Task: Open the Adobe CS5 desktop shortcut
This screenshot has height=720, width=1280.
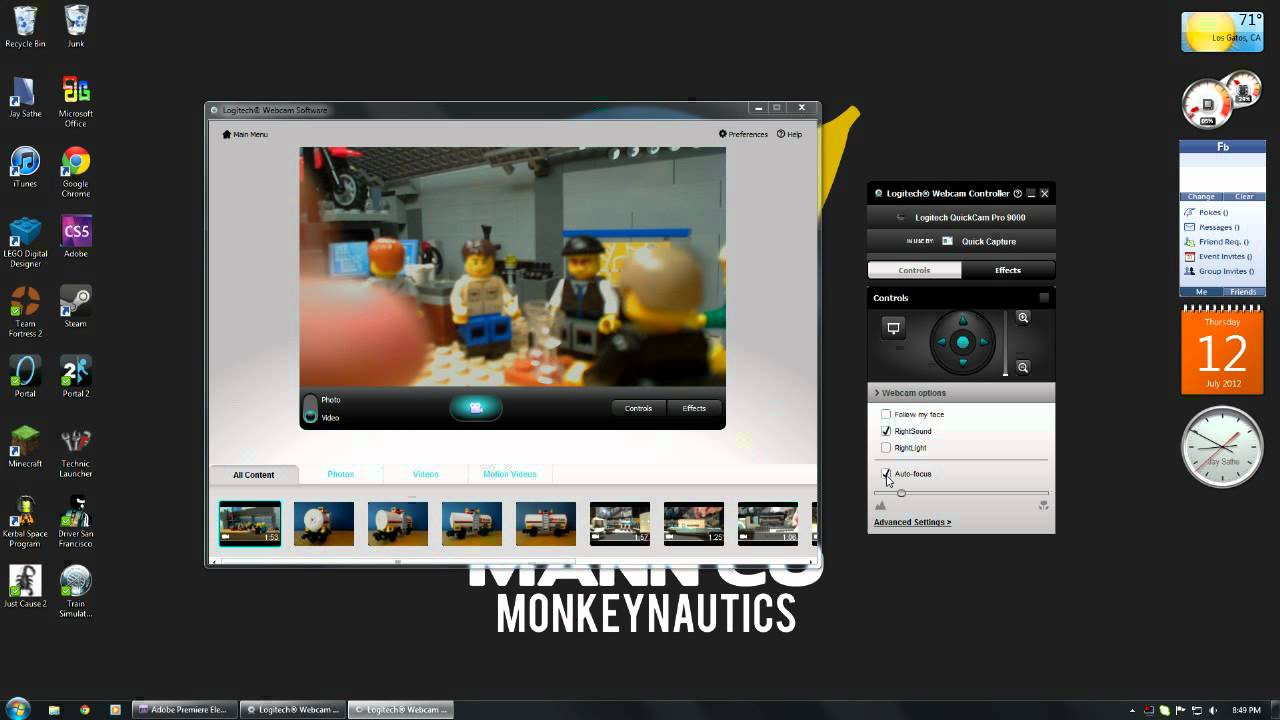Action: pyautogui.click(x=76, y=237)
